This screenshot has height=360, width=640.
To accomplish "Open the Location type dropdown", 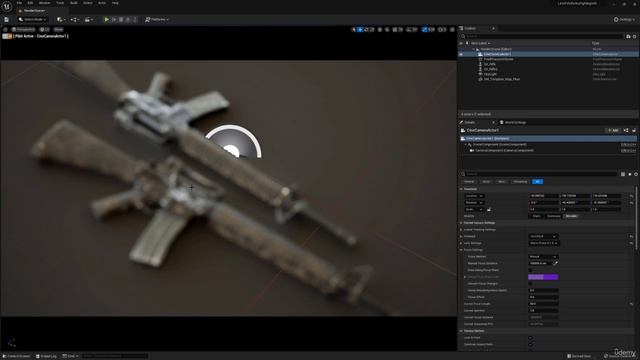I will click(474, 196).
